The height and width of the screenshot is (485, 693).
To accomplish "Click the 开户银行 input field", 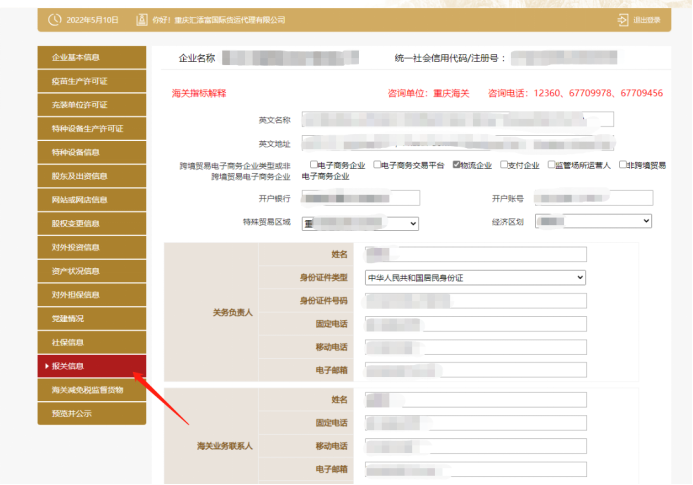I will click(x=361, y=198).
